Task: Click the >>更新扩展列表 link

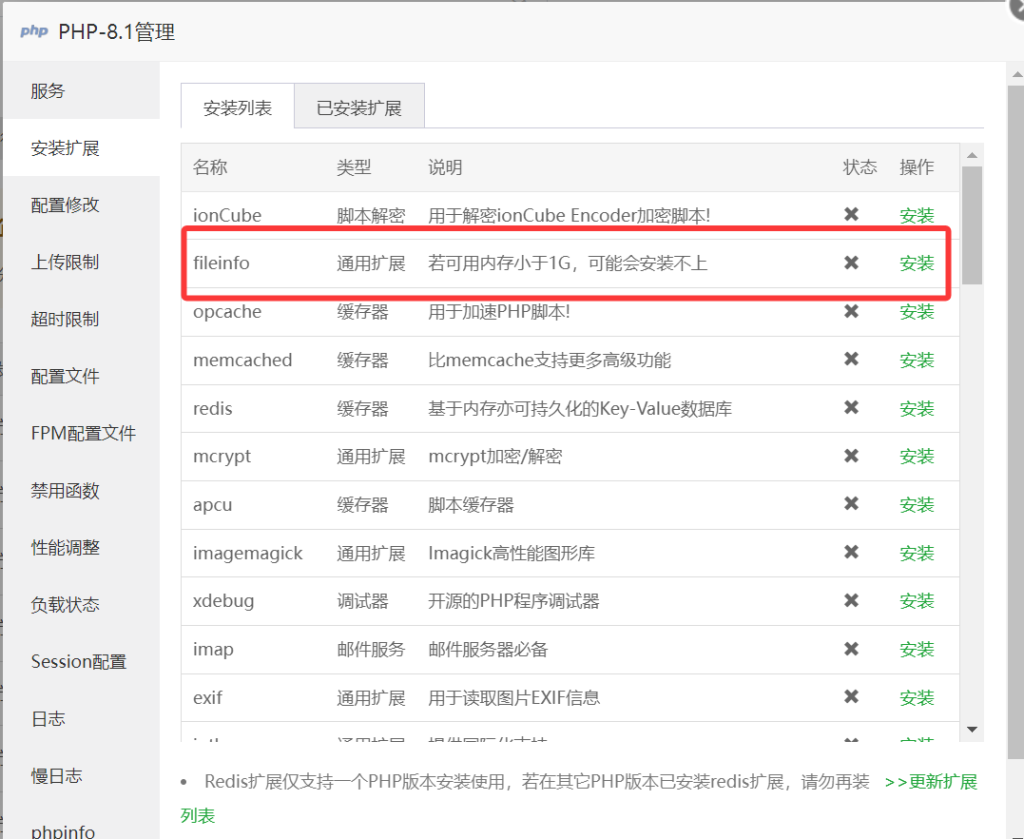Action: (930, 782)
